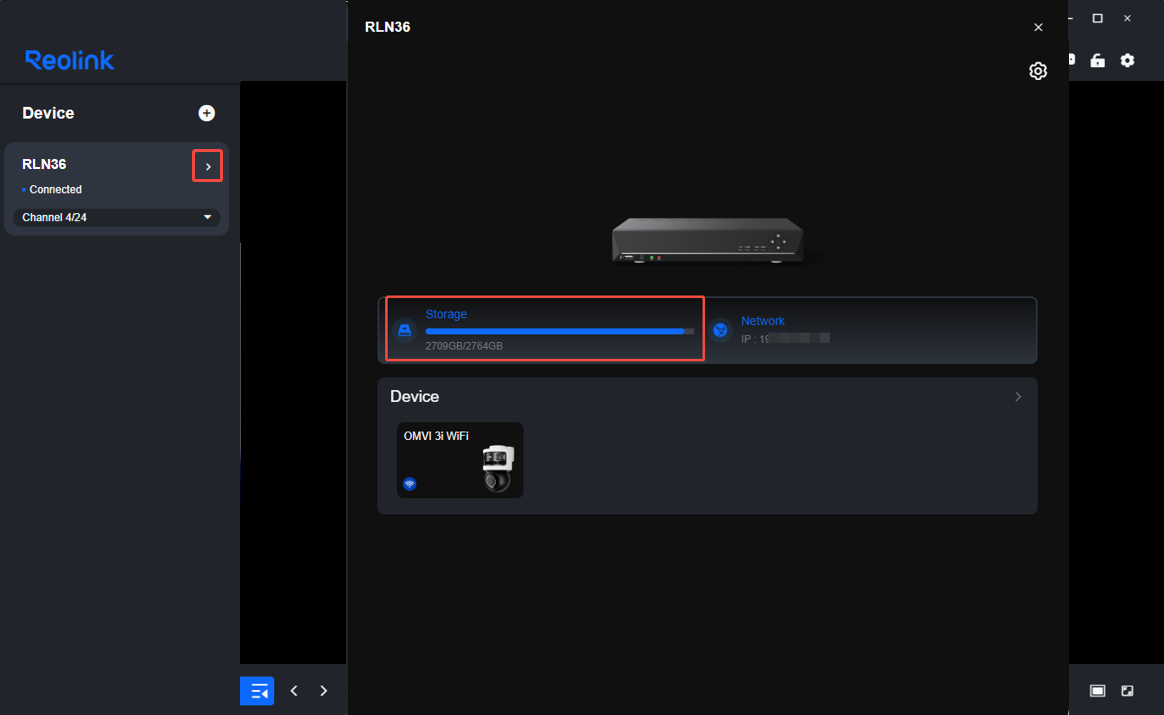Go to next page arrow

324,690
